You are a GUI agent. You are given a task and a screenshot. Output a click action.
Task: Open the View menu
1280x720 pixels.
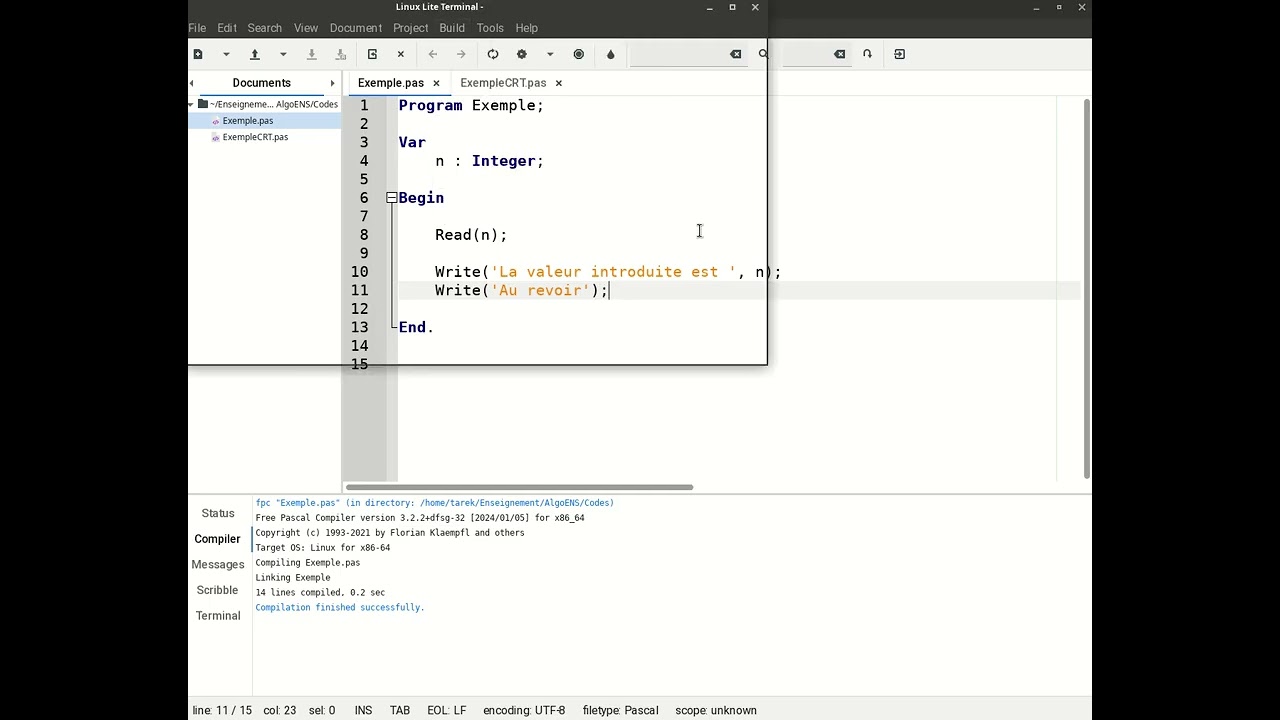[x=306, y=28]
